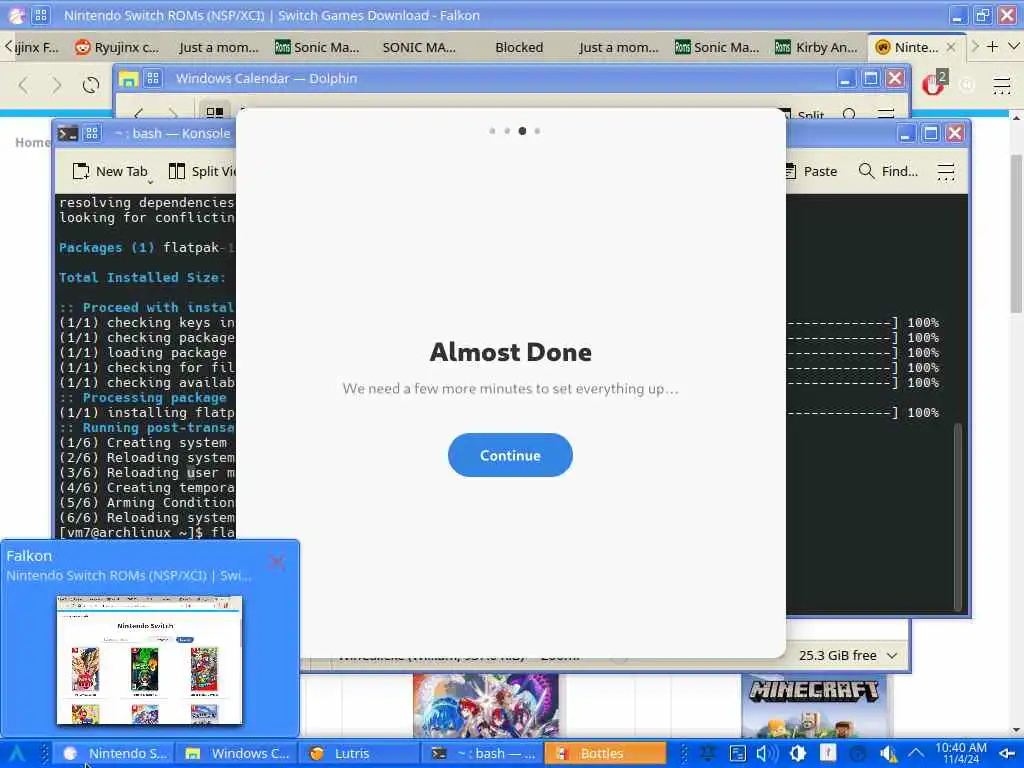Screen dimensions: 1024x768
Task: Switch to the Blocked tab
Action: (519, 47)
